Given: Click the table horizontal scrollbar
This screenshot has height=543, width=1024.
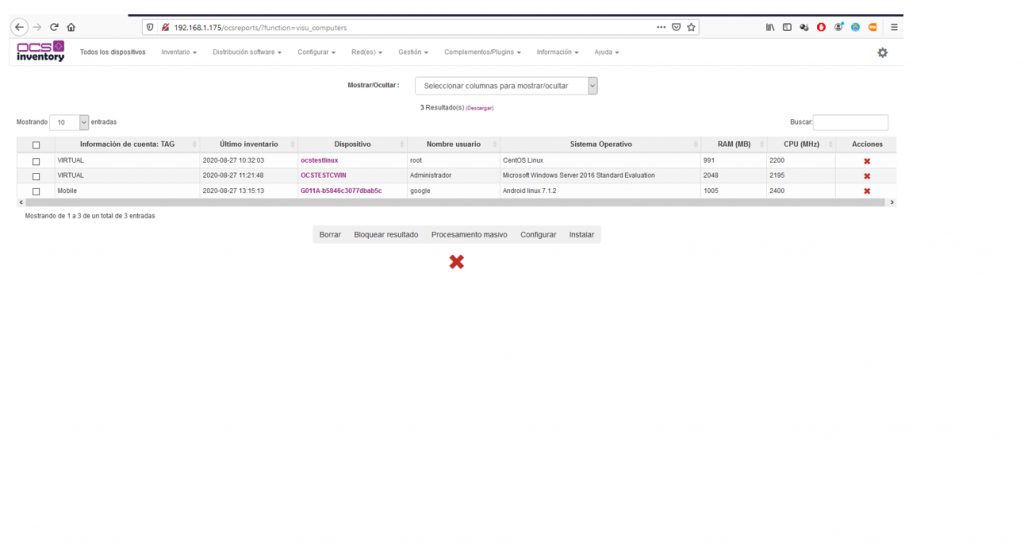Looking at the screenshot, I should [455, 203].
